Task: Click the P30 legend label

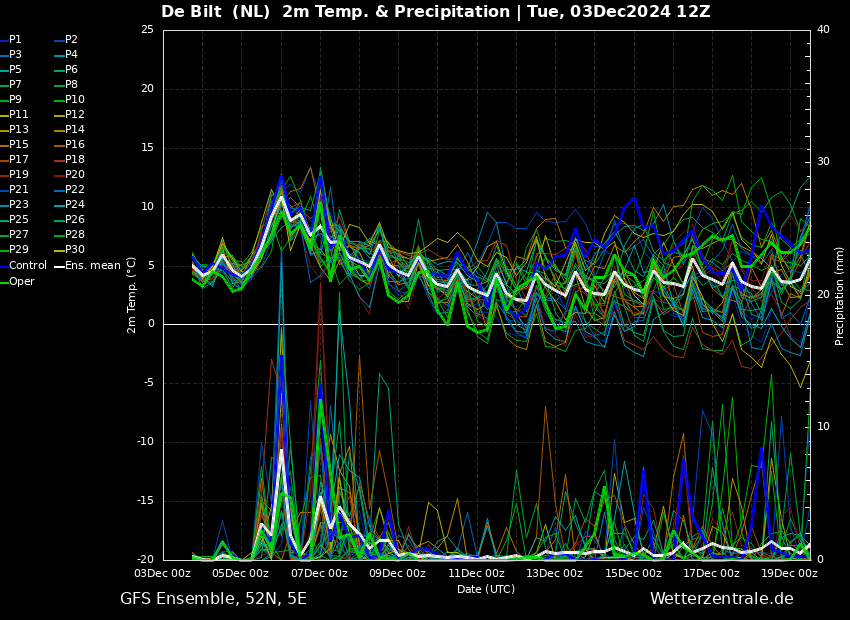Action: (x=74, y=250)
